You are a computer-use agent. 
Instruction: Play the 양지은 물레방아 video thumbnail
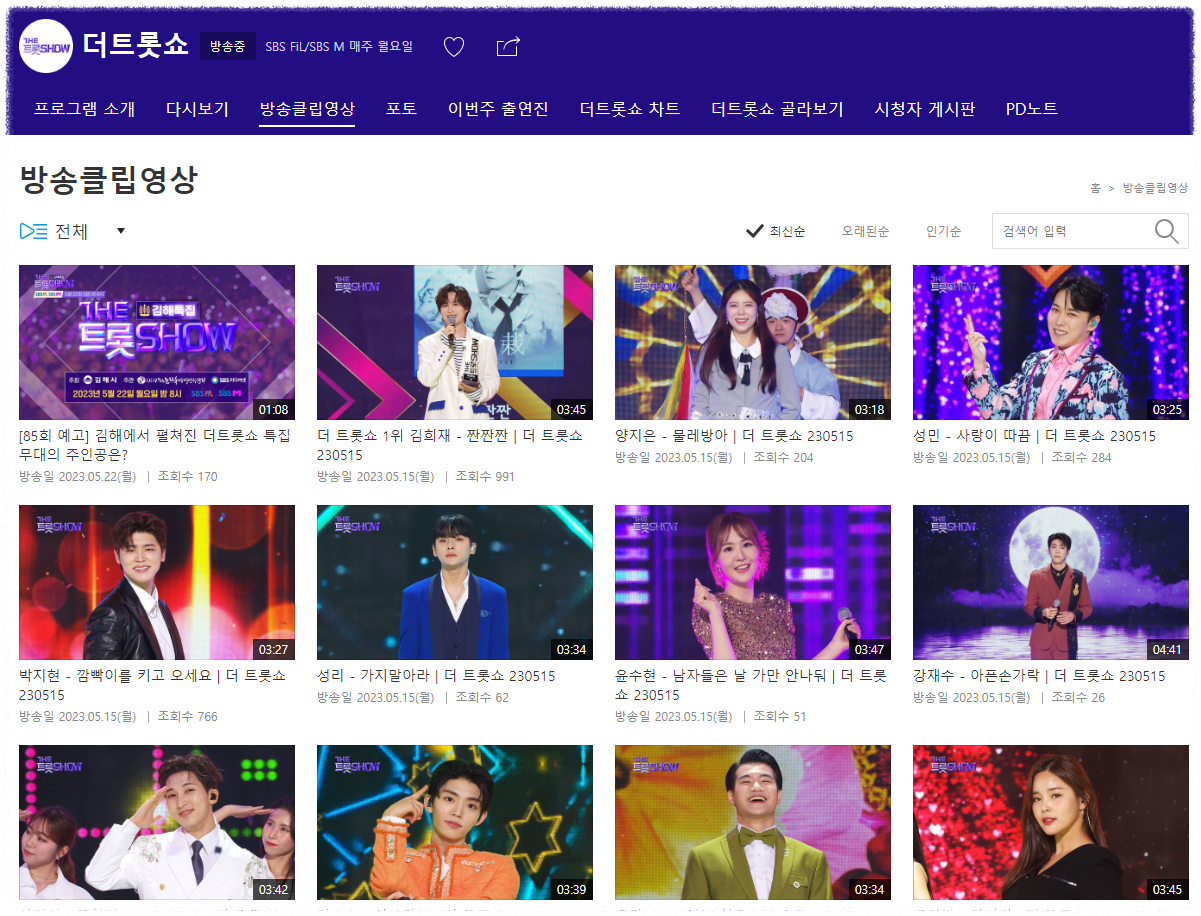[753, 342]
